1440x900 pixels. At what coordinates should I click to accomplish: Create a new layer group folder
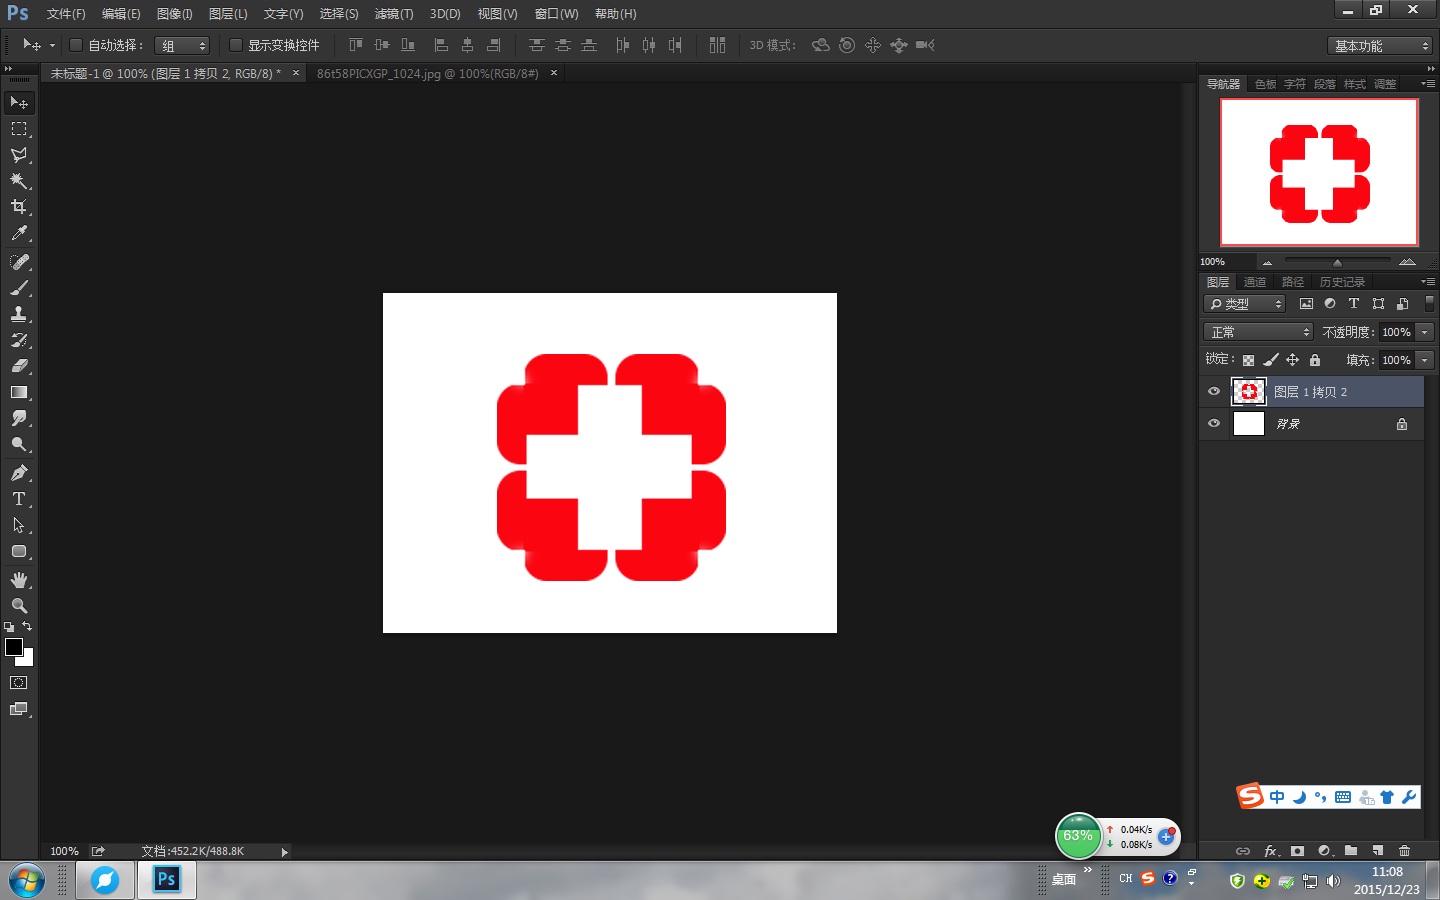click(1351, 851)
